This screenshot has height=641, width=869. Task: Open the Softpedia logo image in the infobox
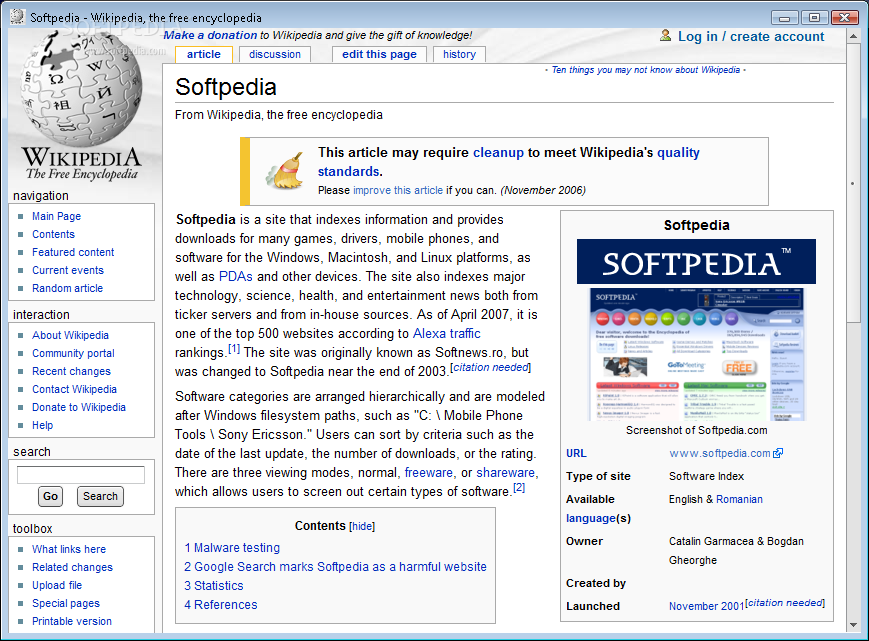(x=696, y=261)
